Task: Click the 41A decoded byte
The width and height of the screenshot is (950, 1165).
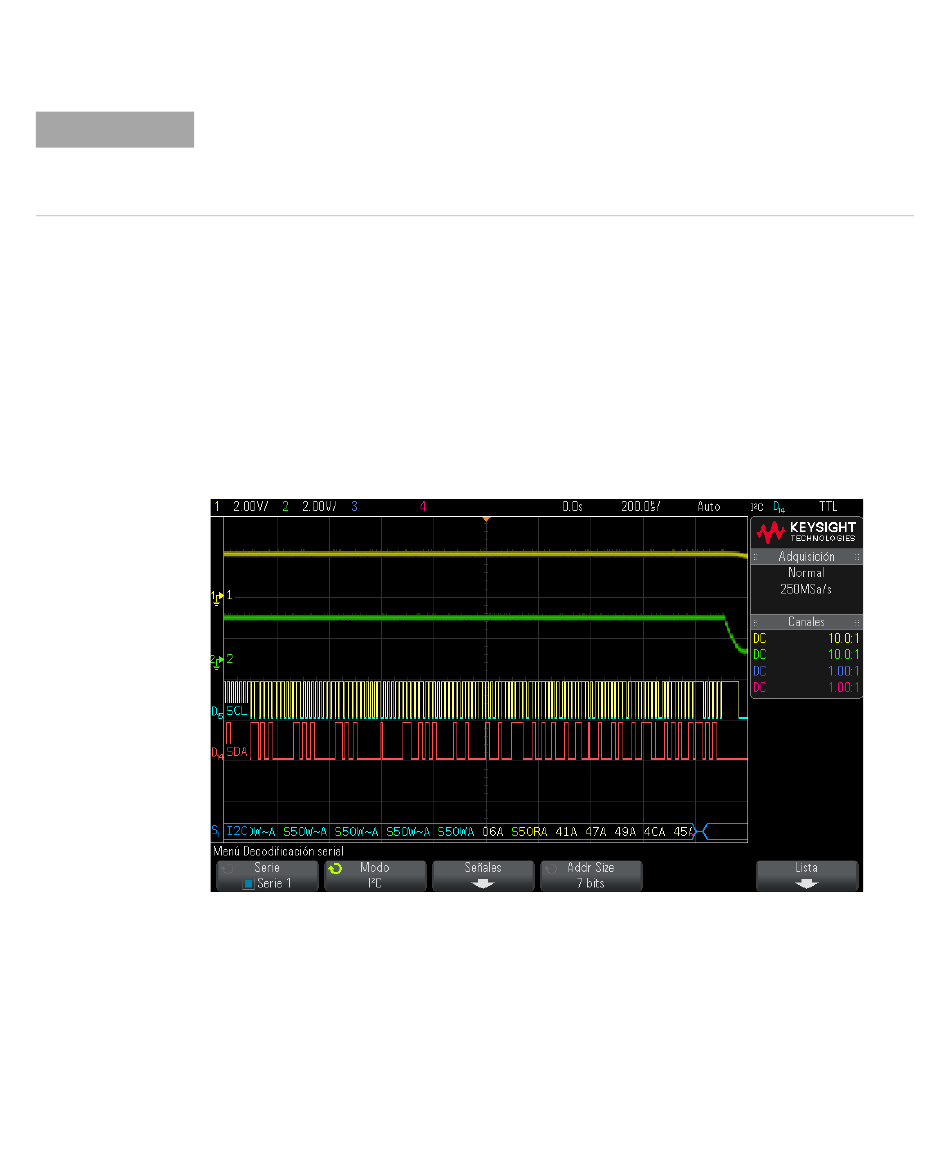Action: pyautogui.click(x=566, y=832)
